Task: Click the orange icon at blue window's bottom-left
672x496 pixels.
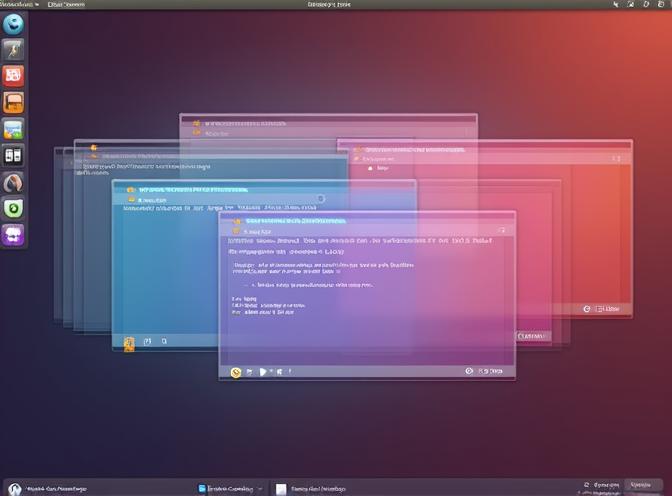Action: (x=129, y=343)
